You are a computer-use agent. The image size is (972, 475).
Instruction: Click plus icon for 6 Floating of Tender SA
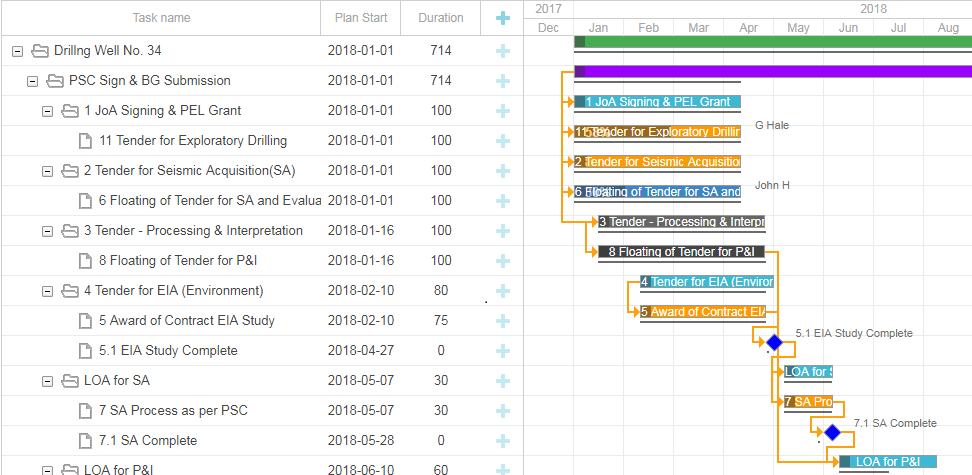coord(503,201)
